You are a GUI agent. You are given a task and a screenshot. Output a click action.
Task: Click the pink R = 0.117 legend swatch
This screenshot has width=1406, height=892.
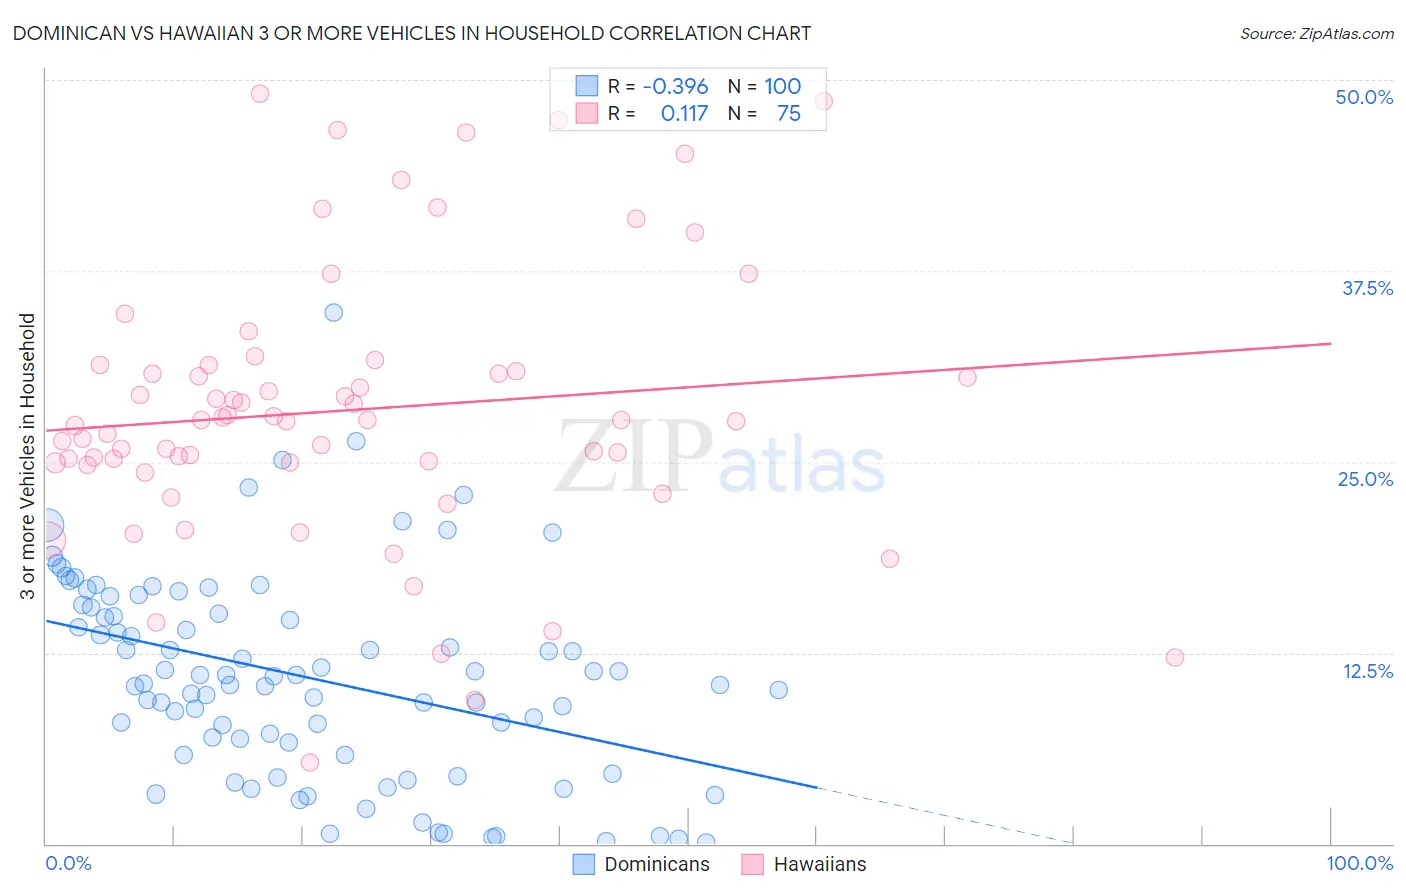coord(586,113)
